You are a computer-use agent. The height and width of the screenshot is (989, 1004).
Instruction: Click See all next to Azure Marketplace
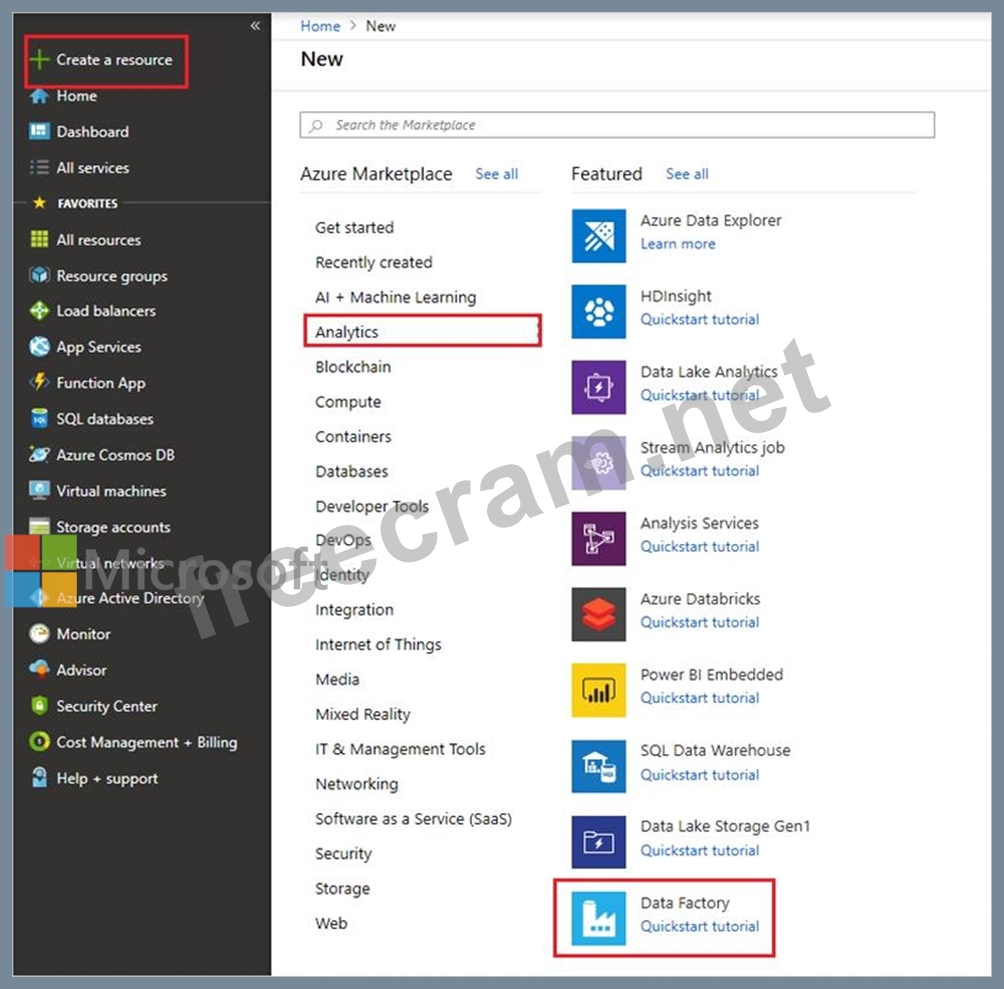click(x=497, y=174)
